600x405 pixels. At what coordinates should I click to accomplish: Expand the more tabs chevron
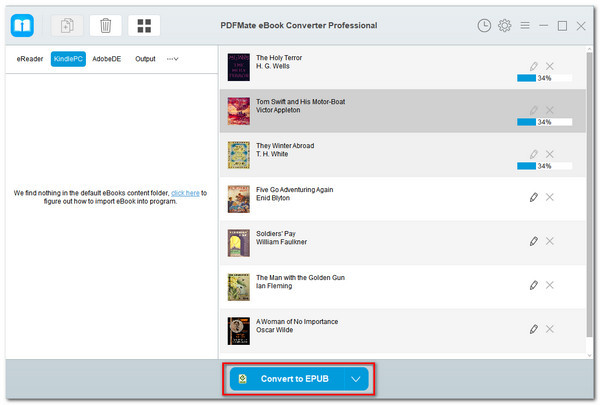pos(172,59)
